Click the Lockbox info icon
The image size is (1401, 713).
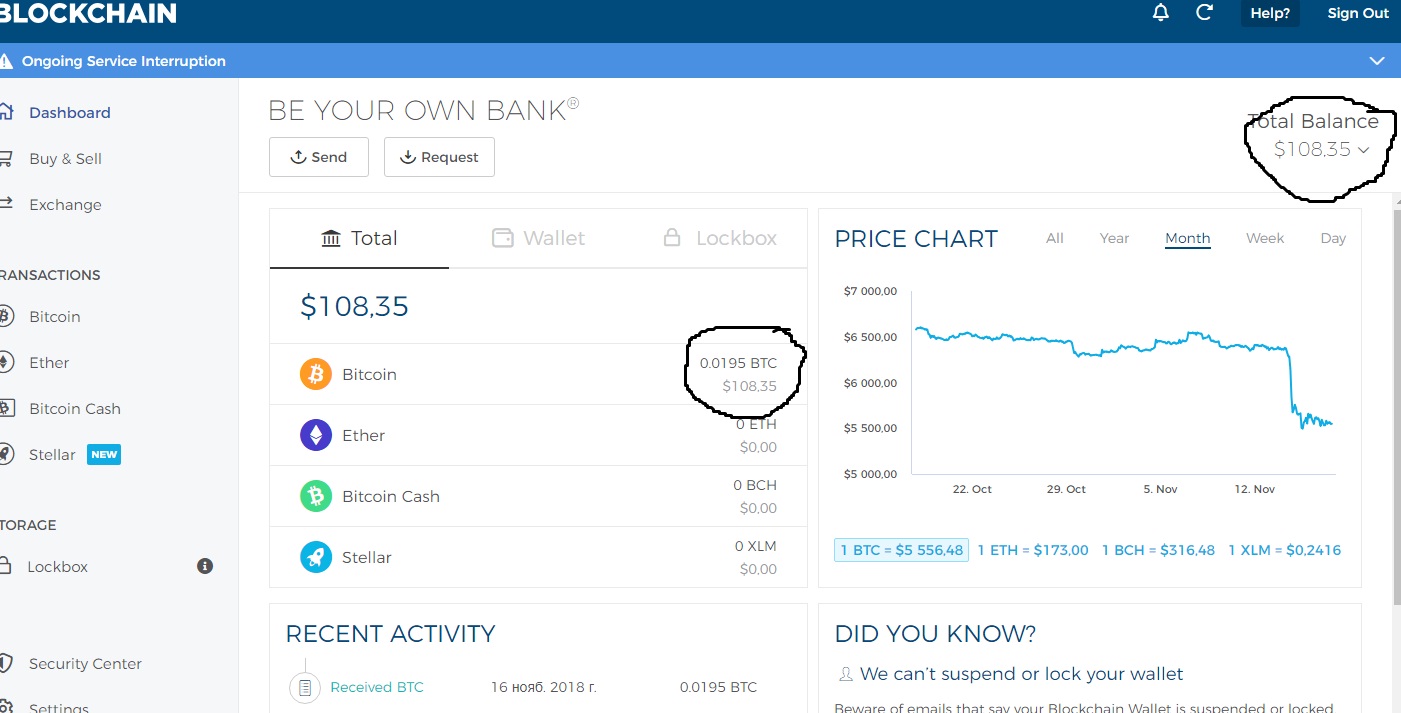click(205, 566)
